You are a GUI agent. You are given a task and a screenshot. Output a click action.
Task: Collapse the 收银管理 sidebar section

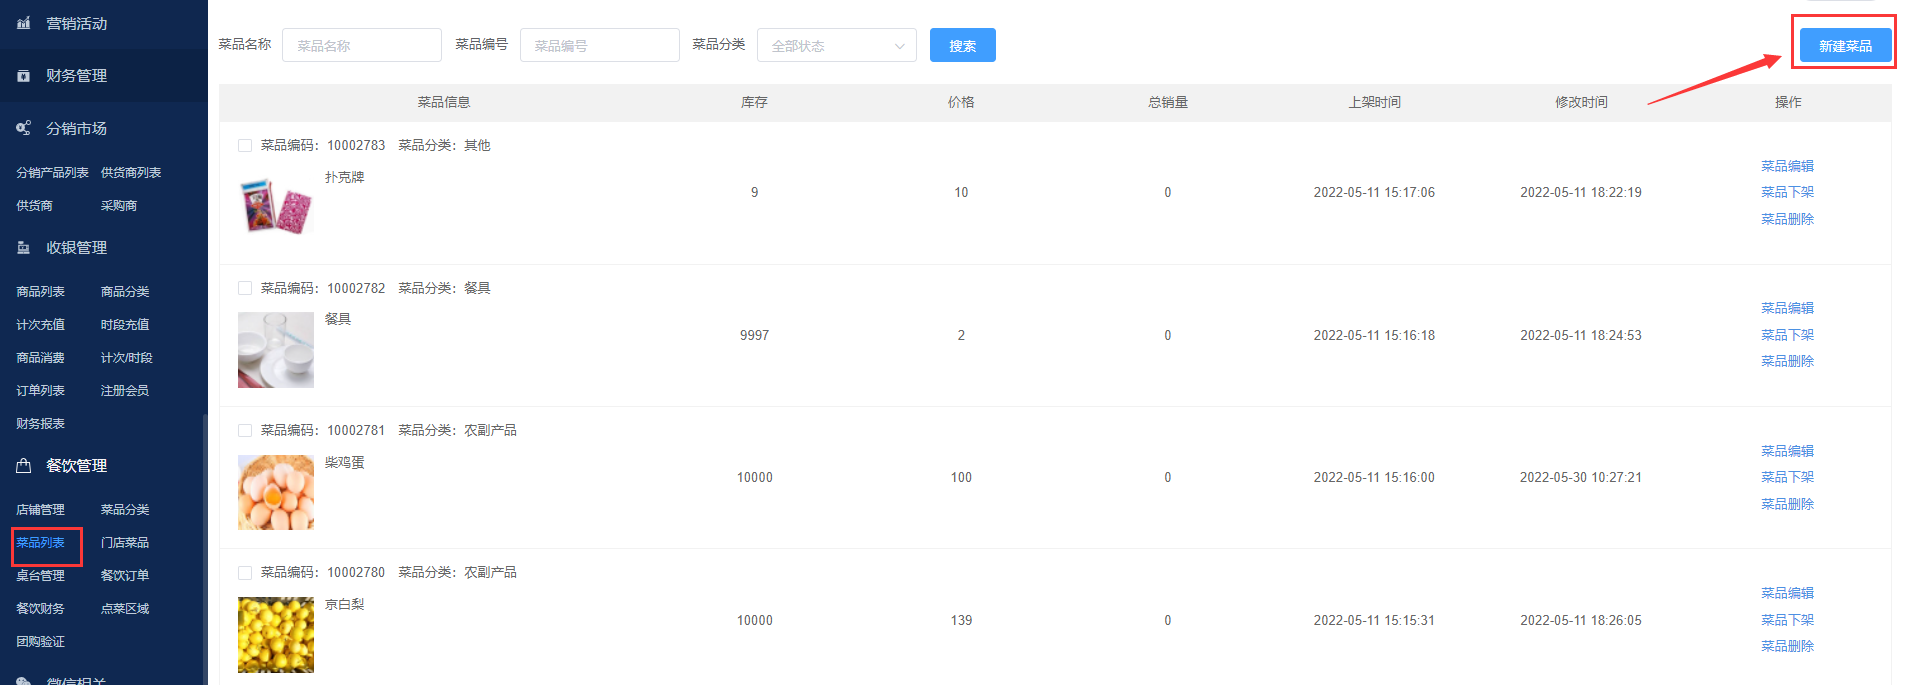coord(76,248)
